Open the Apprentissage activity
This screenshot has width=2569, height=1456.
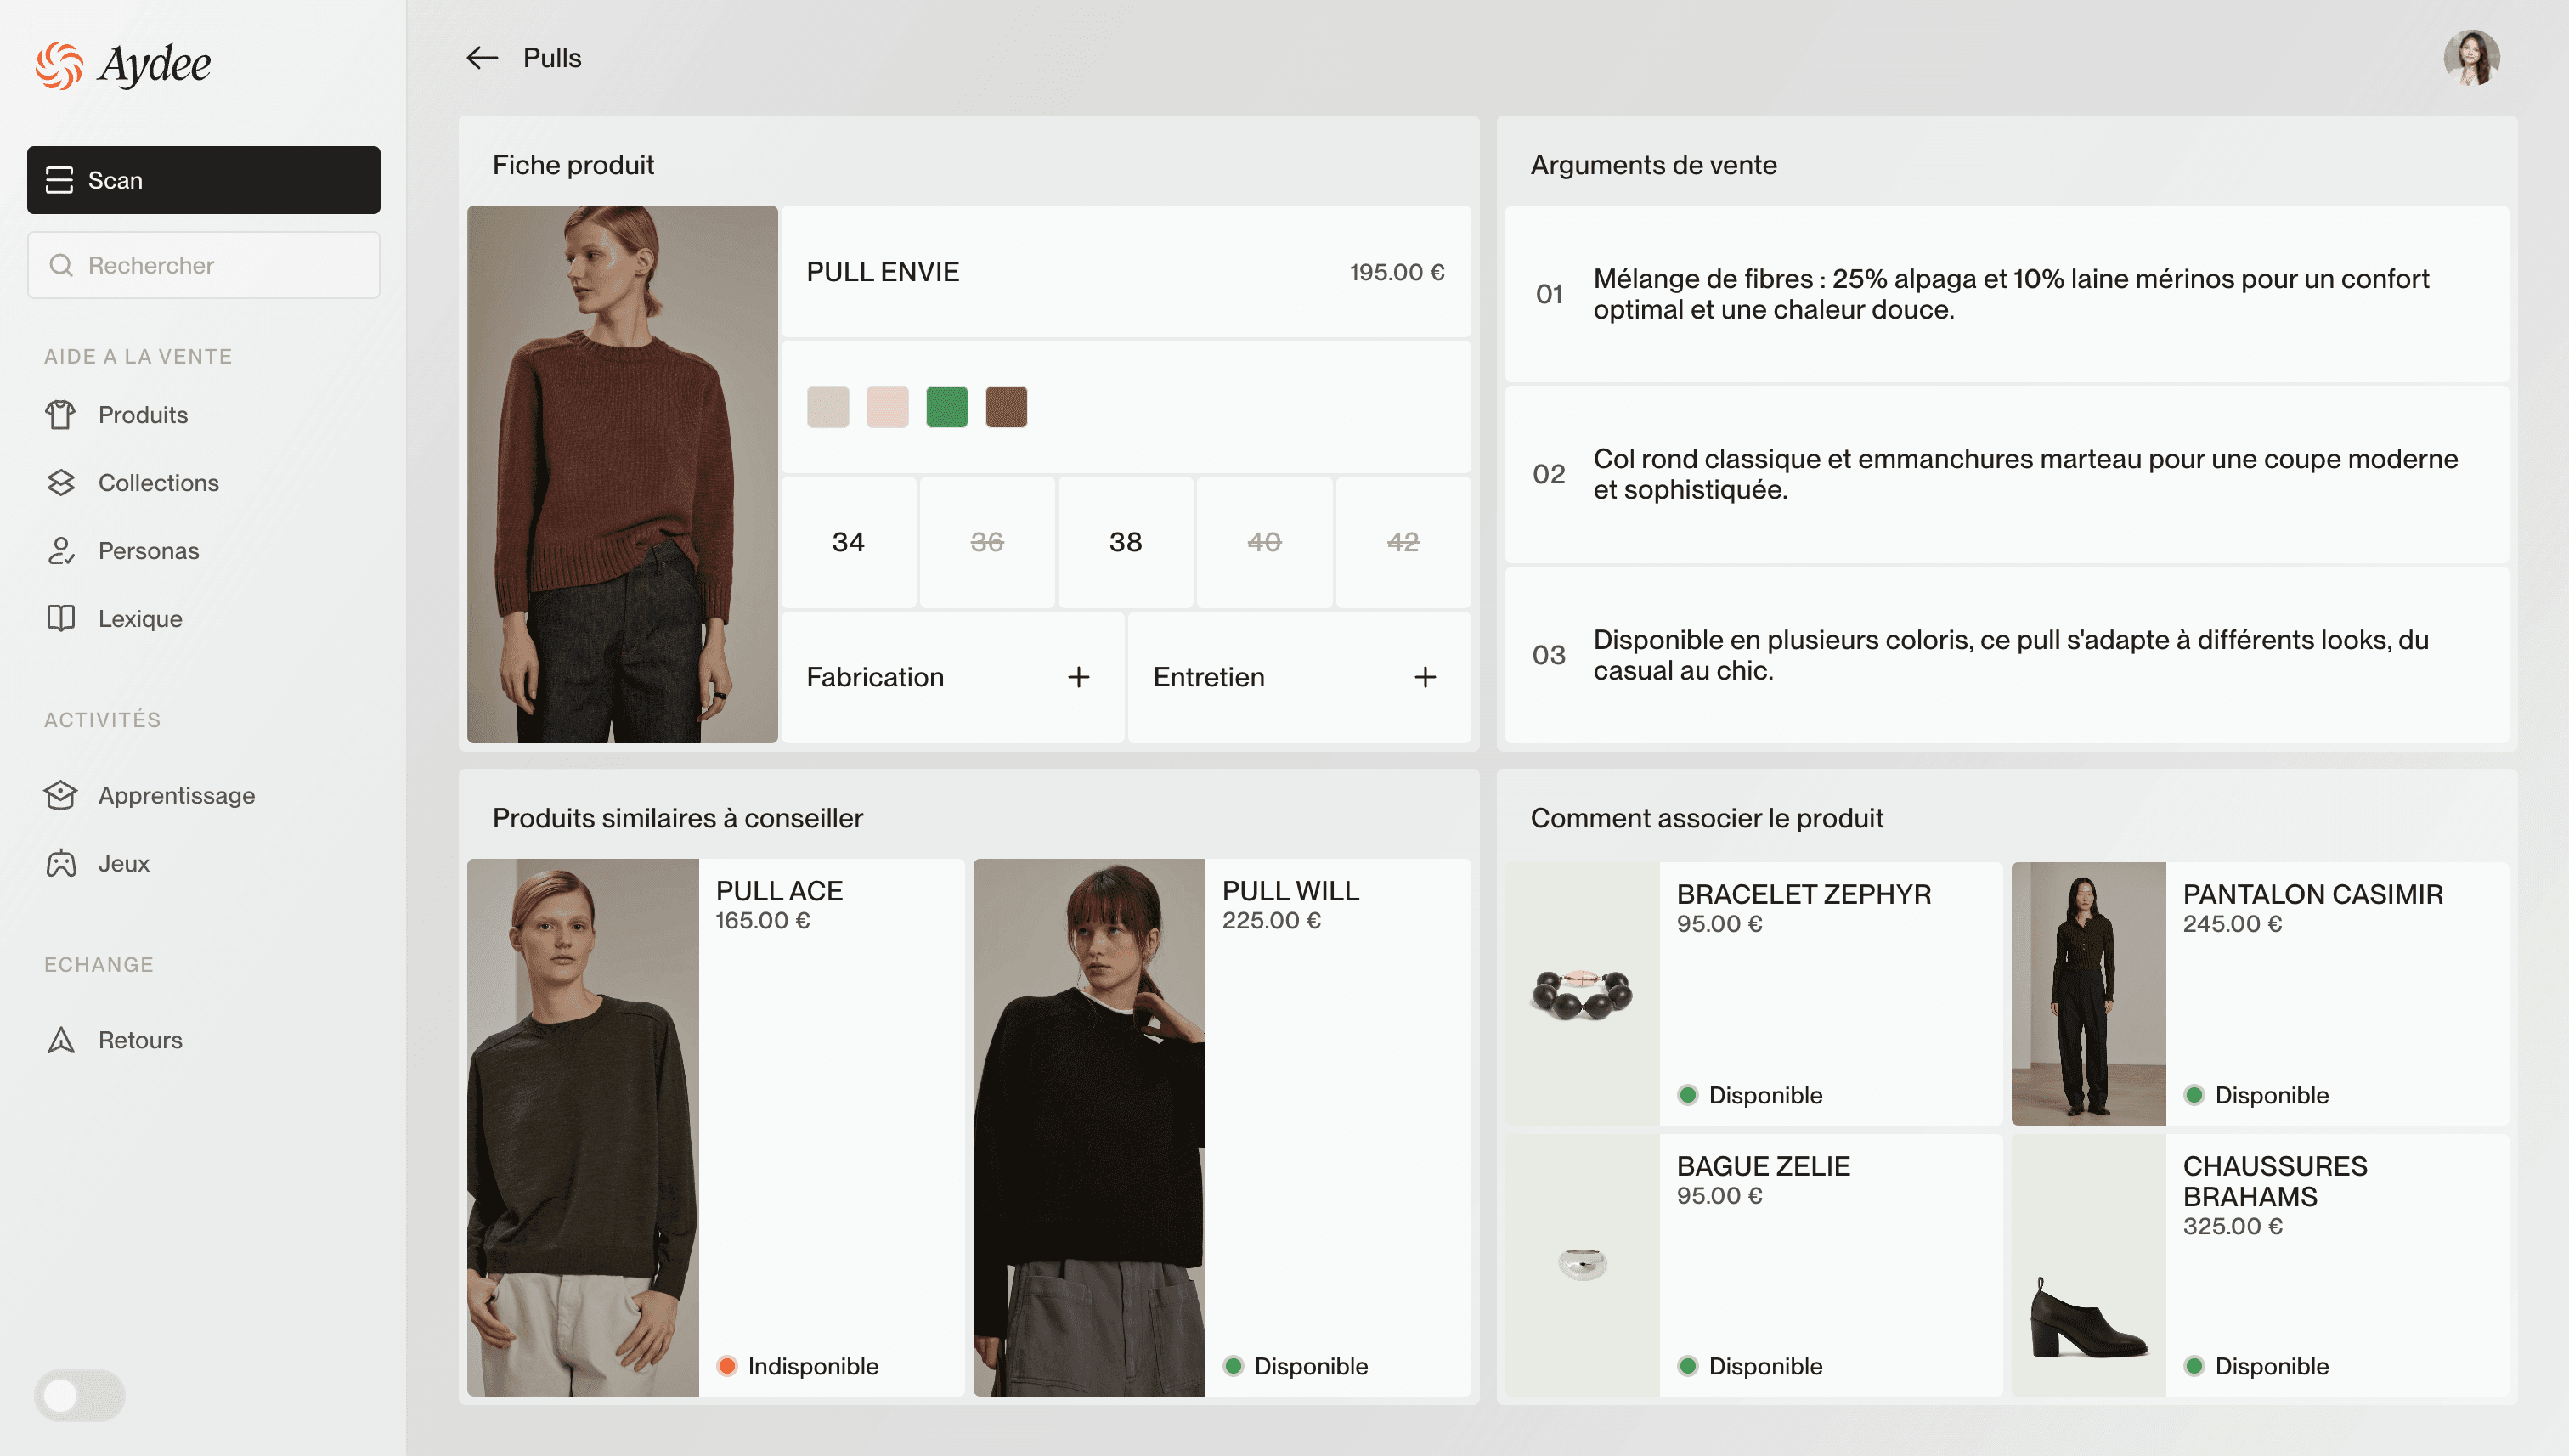pyautogui.click(x=177, y=794)
